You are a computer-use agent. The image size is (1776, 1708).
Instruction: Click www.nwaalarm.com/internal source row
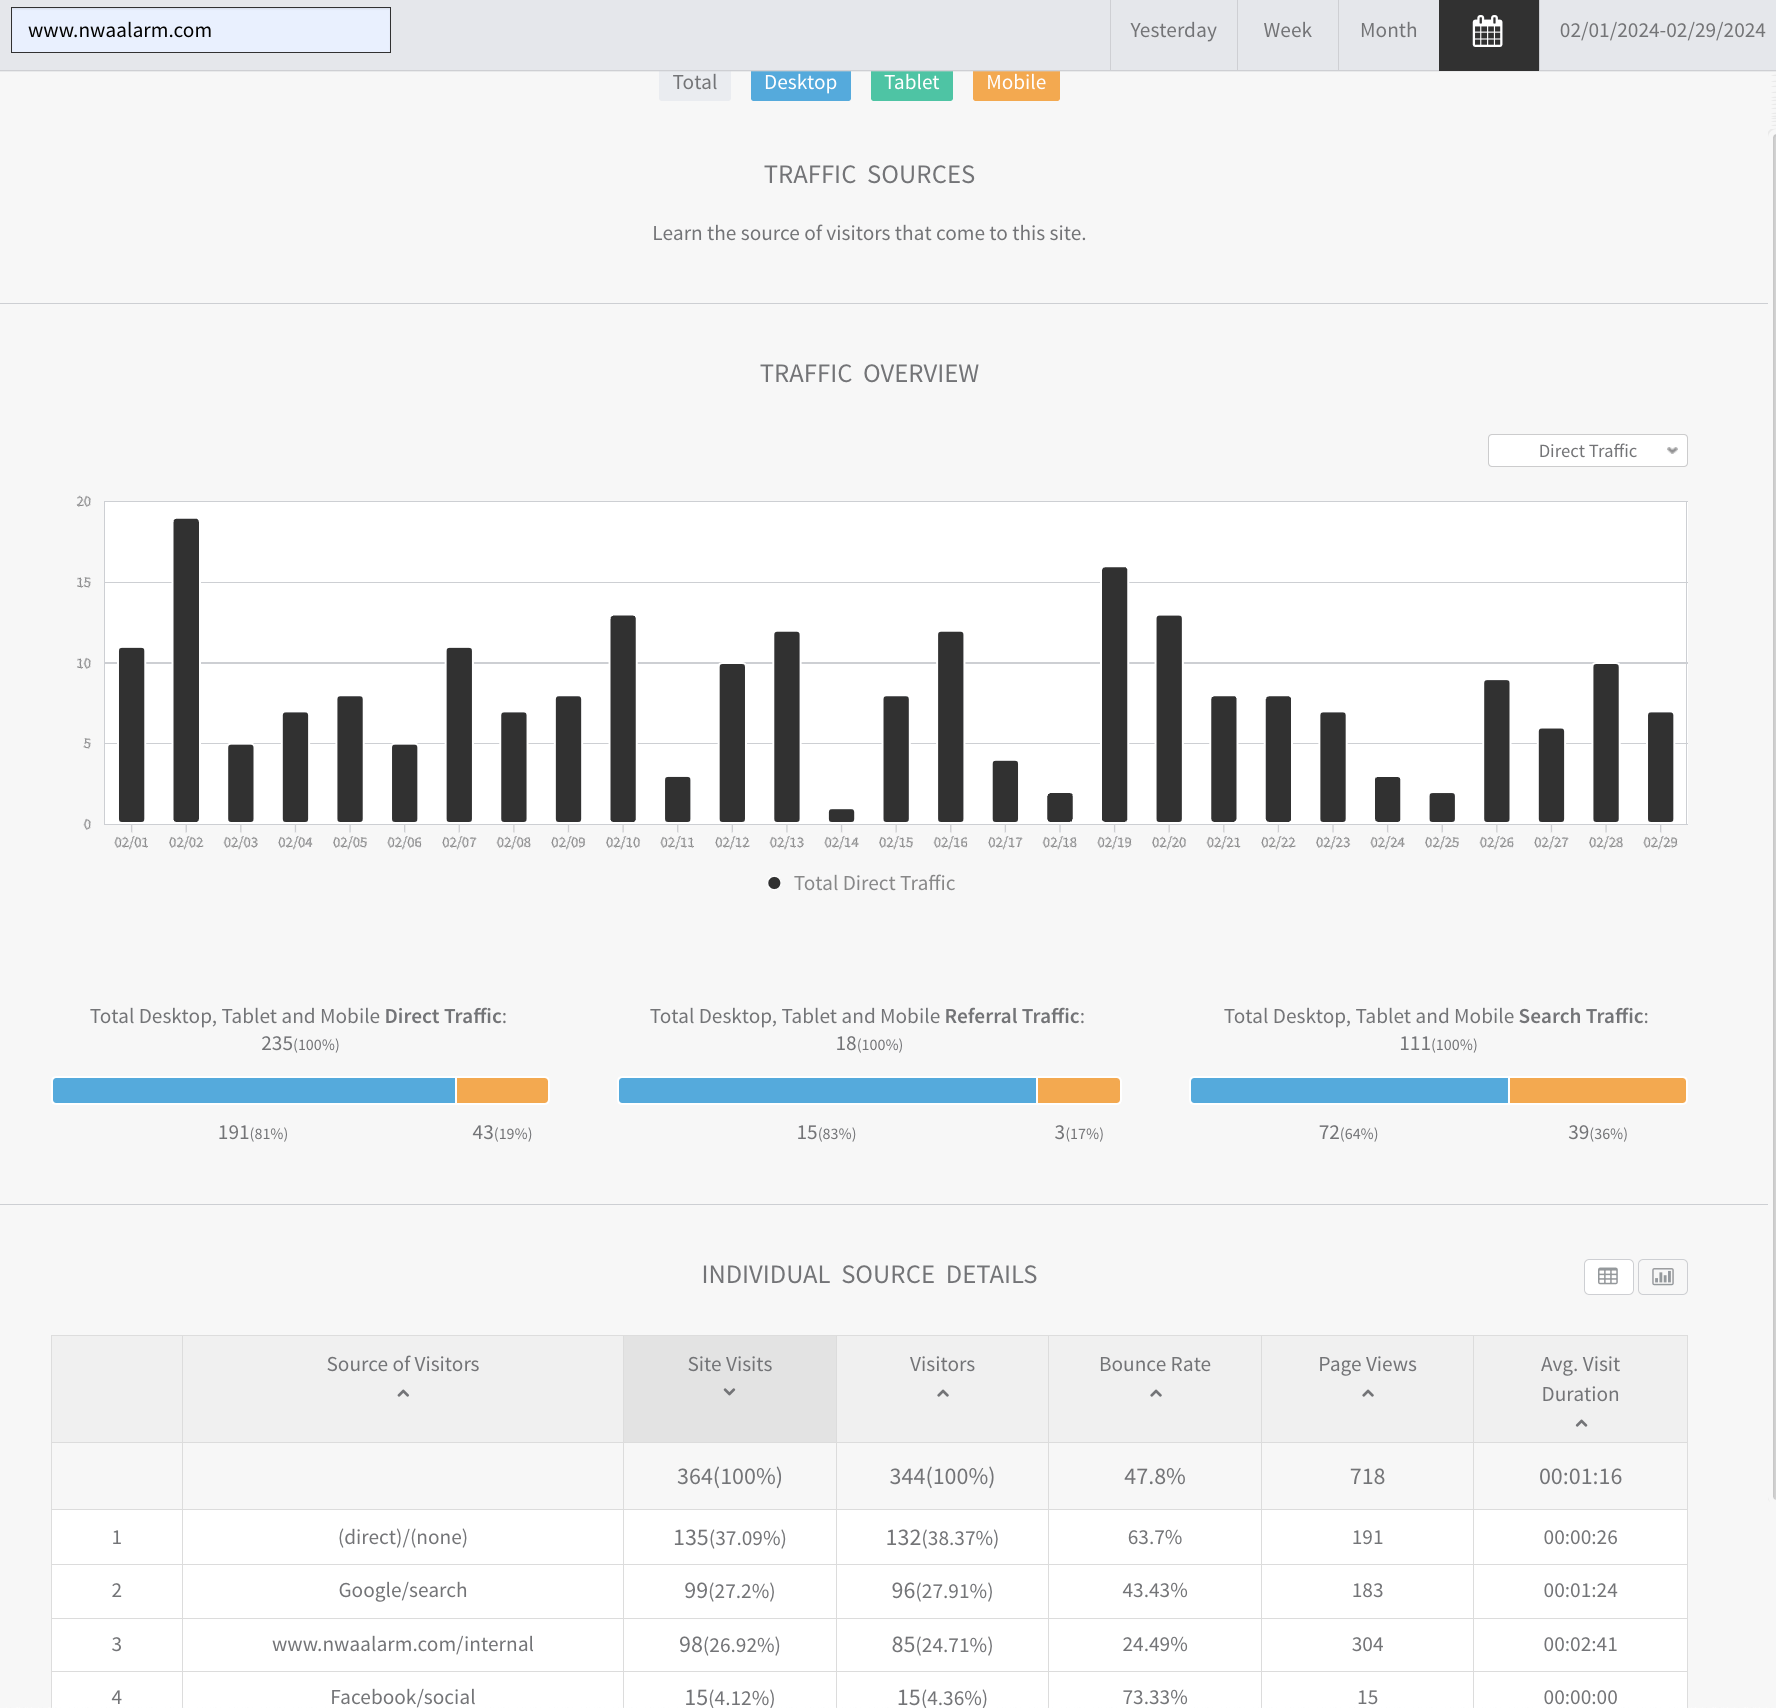click(x=869, y=1645)
